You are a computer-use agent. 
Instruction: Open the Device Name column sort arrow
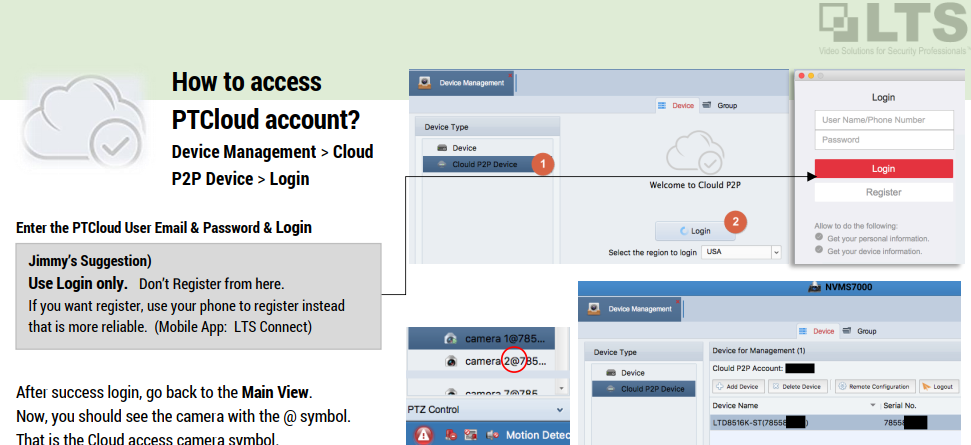(874, 406)
